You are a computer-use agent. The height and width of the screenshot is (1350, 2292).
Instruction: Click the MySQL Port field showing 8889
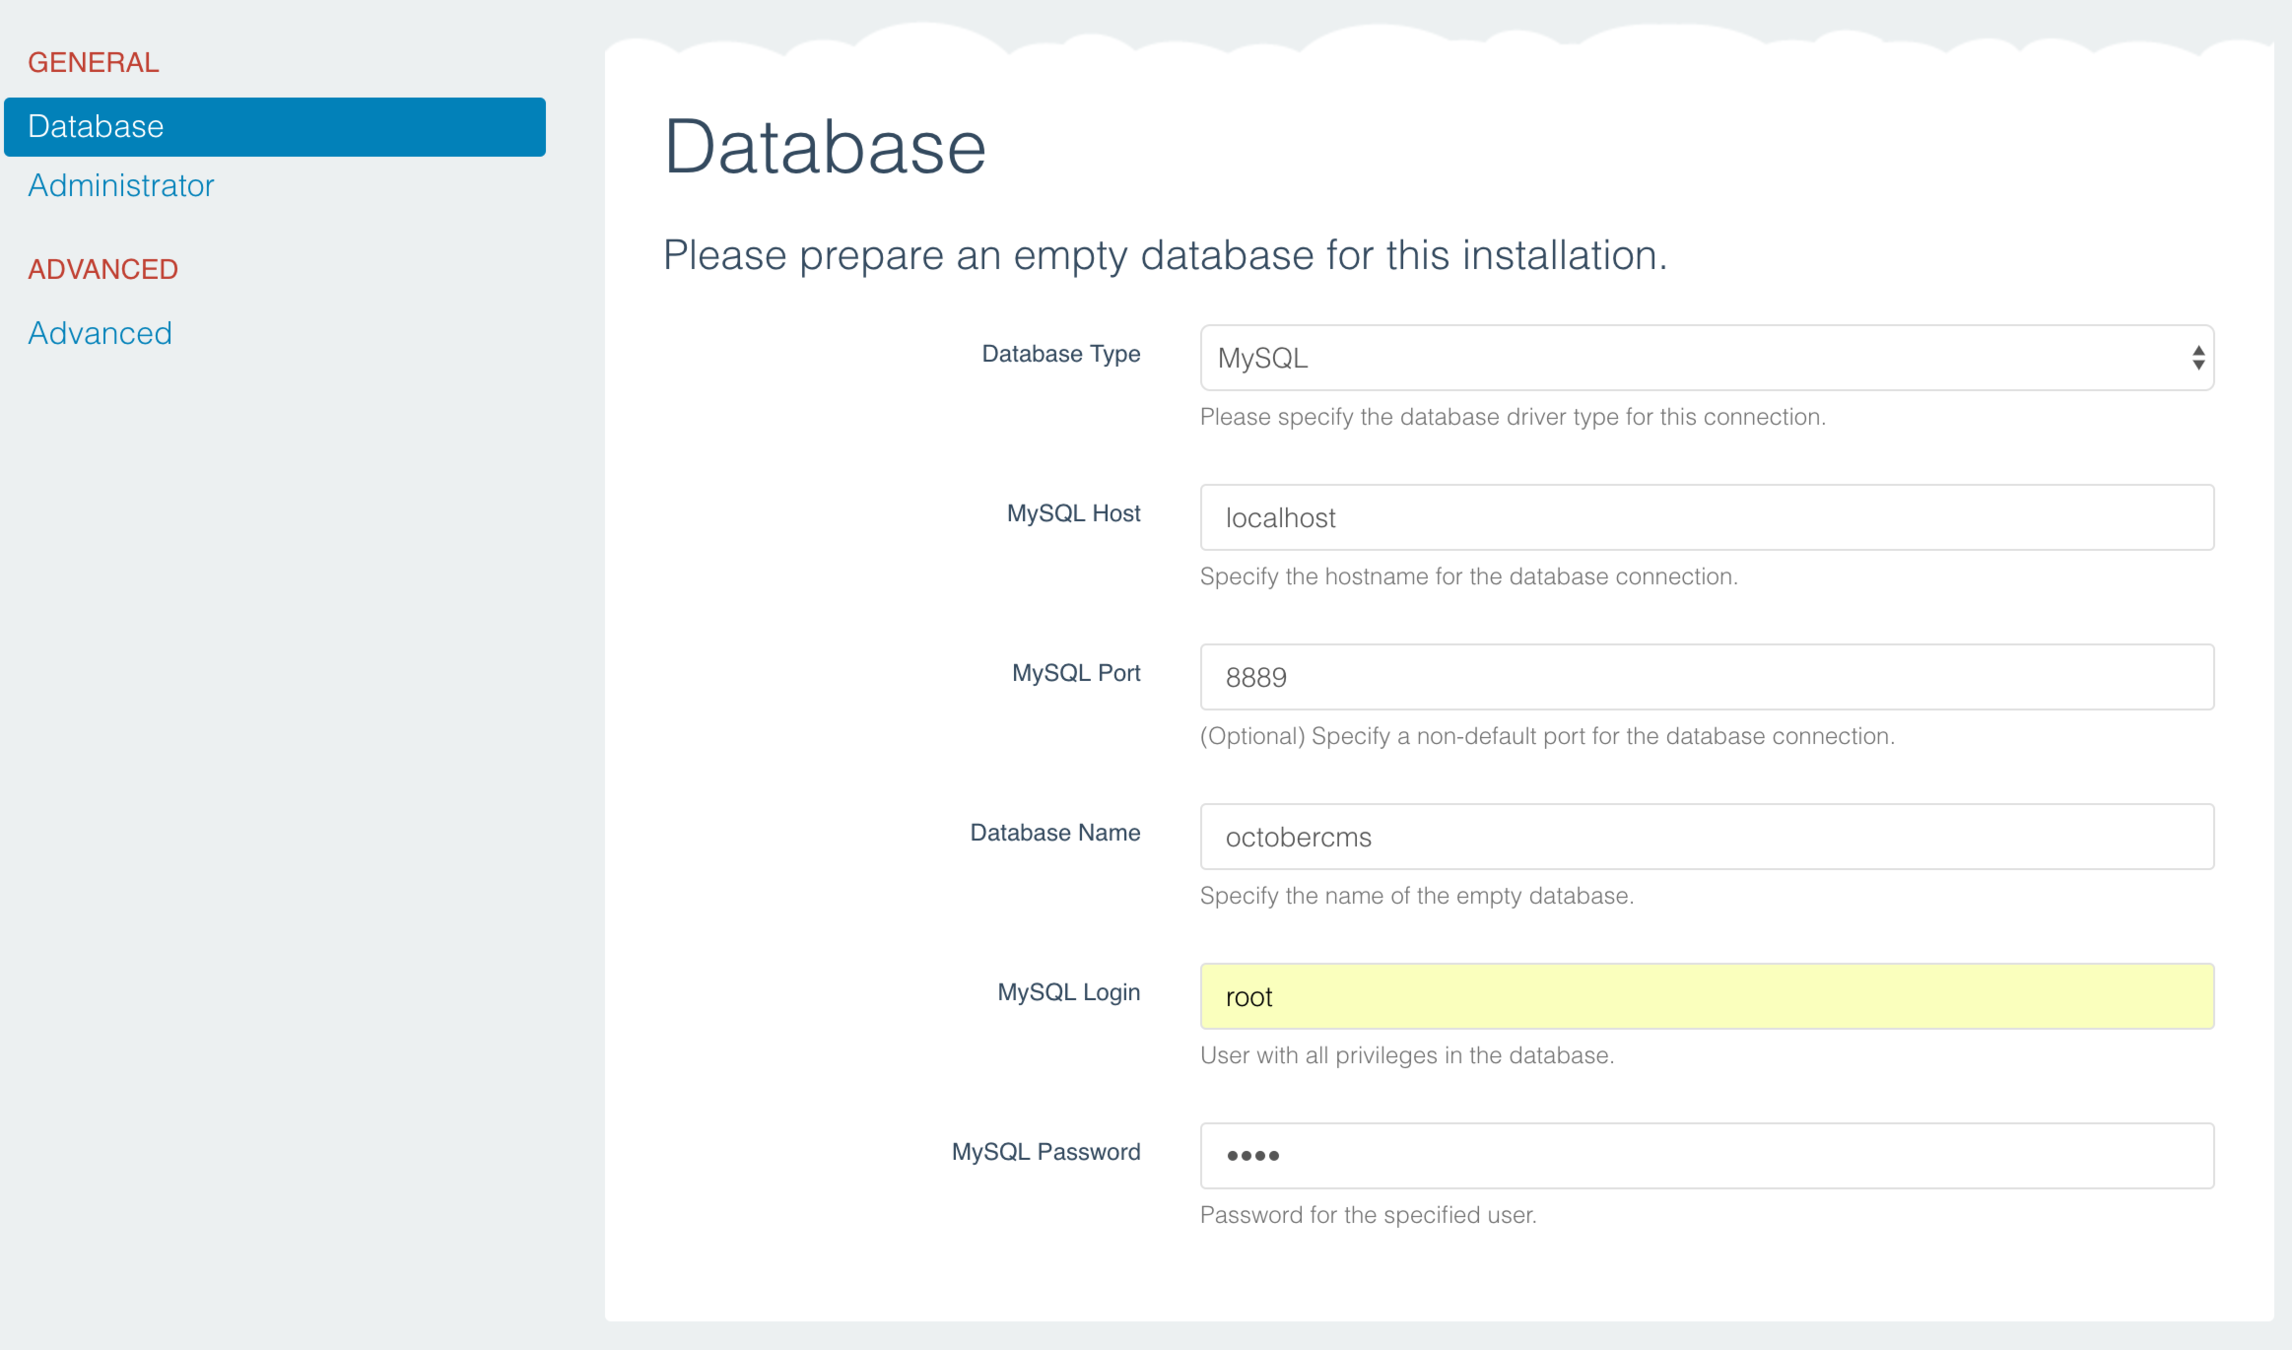tap(1706, 677)
